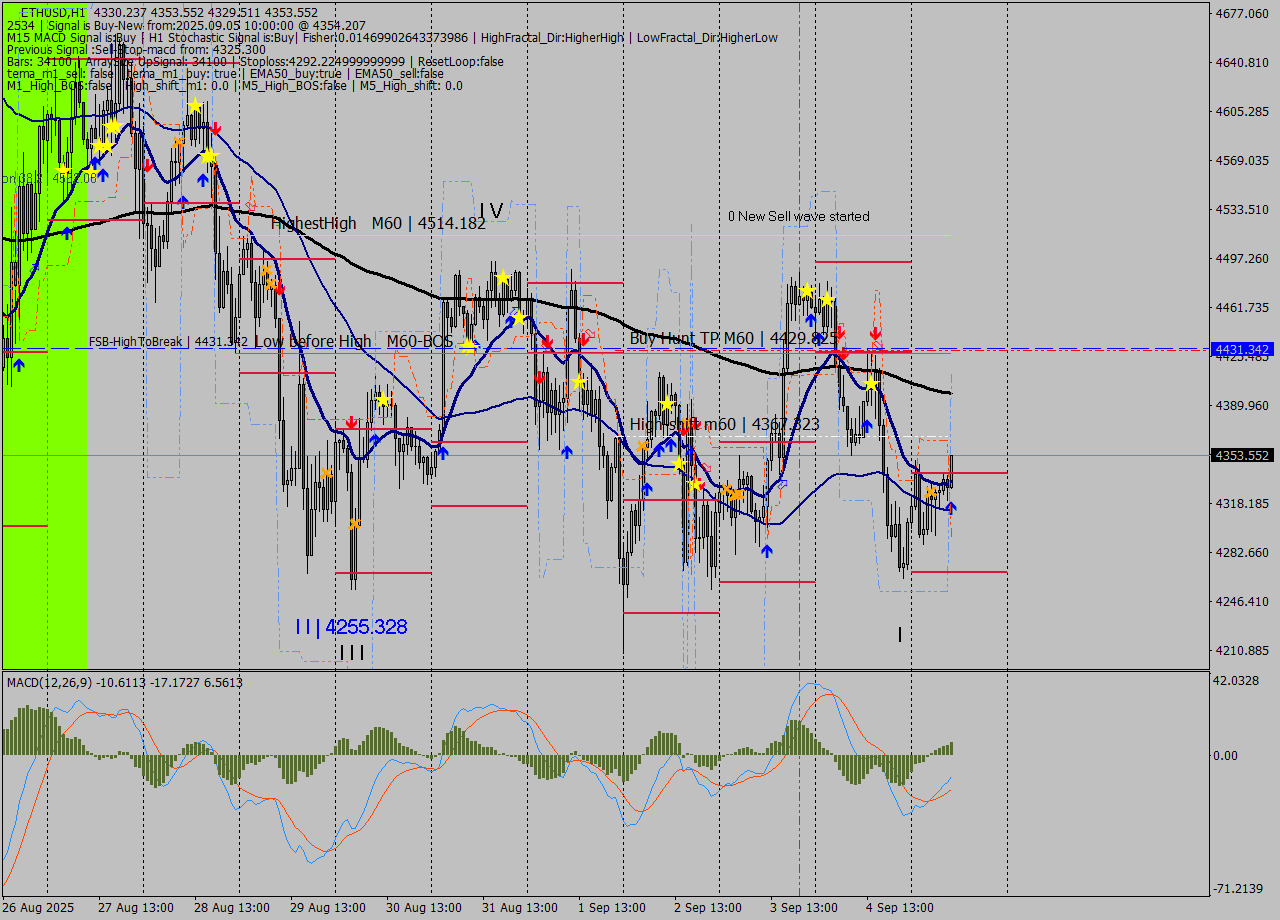Select the Buy Hunt TP M60 label

(x=731, y=338)
